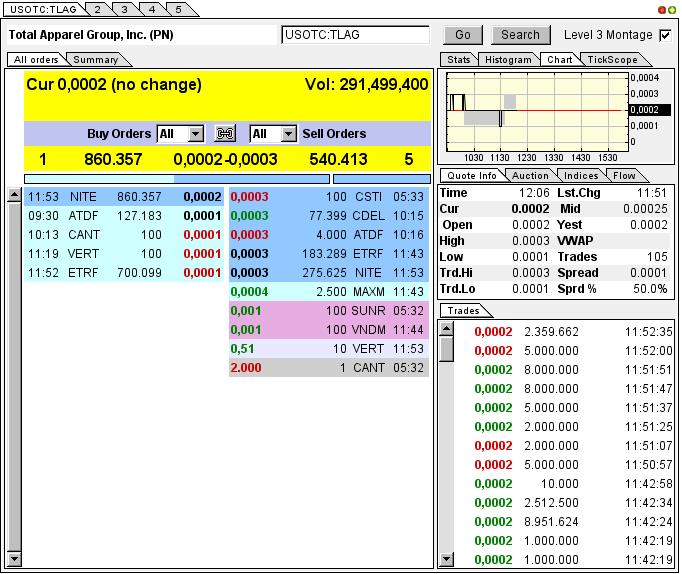The width and height of the screenshot is (682, 574).
Task: Click the order book scroll down arrow
Action: [x=14, y=558]
